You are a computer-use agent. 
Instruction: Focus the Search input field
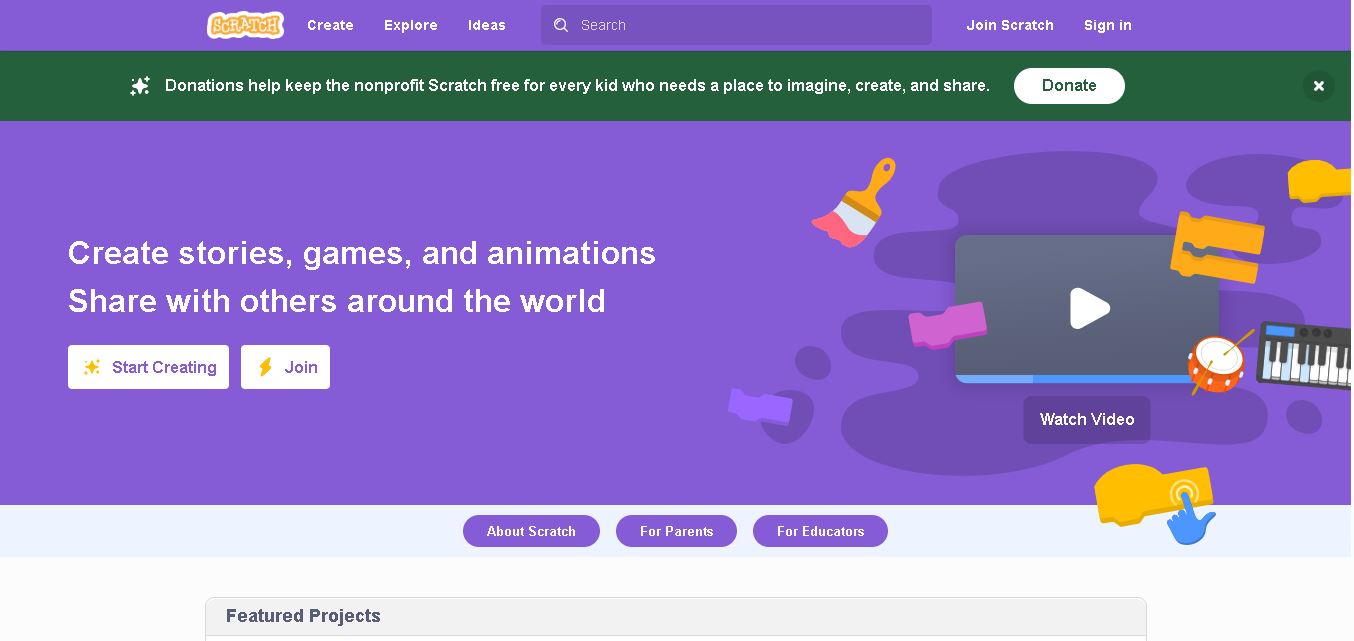click(x=736, y=25)
